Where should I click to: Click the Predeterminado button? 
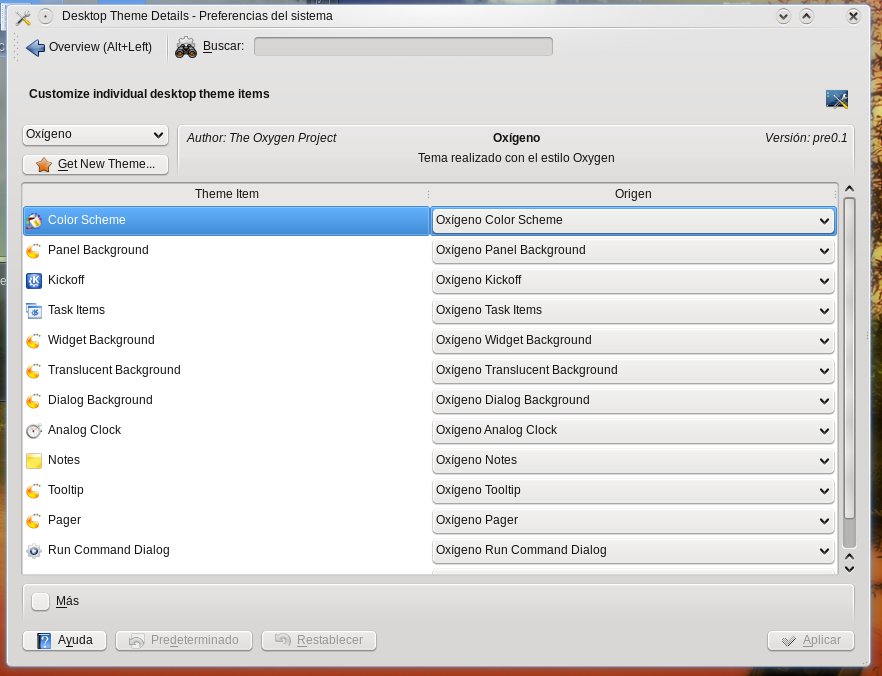[184, 640]
